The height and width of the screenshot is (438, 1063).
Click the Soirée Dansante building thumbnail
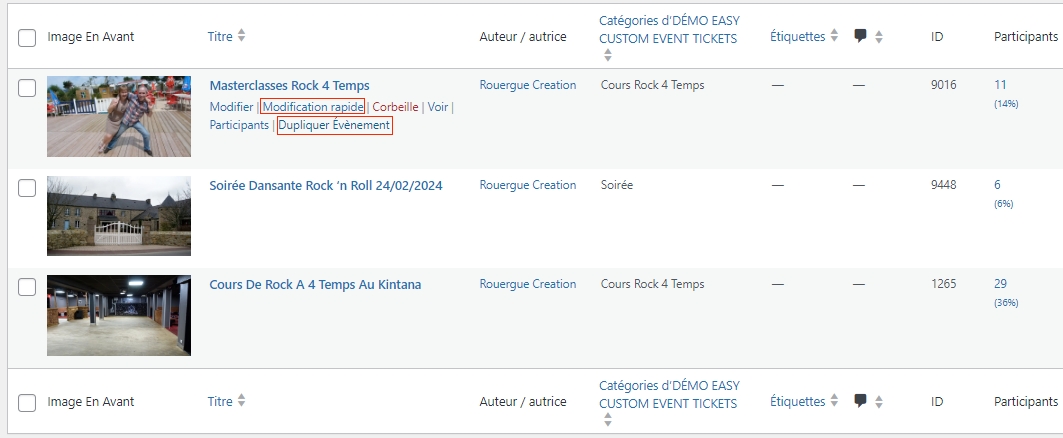pyautogui.click(x=119, y=216)
